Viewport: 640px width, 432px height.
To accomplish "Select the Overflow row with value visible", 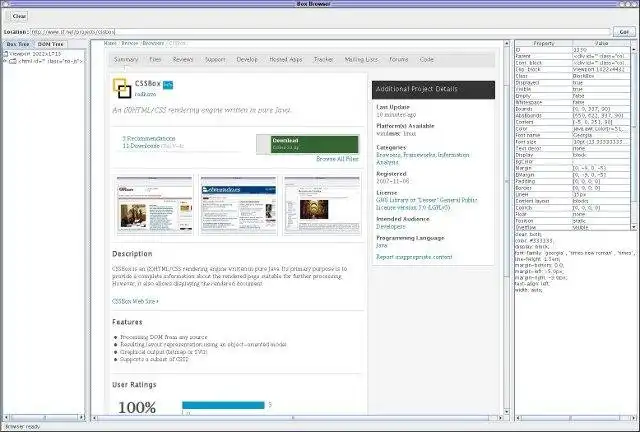I will point(573,227).
